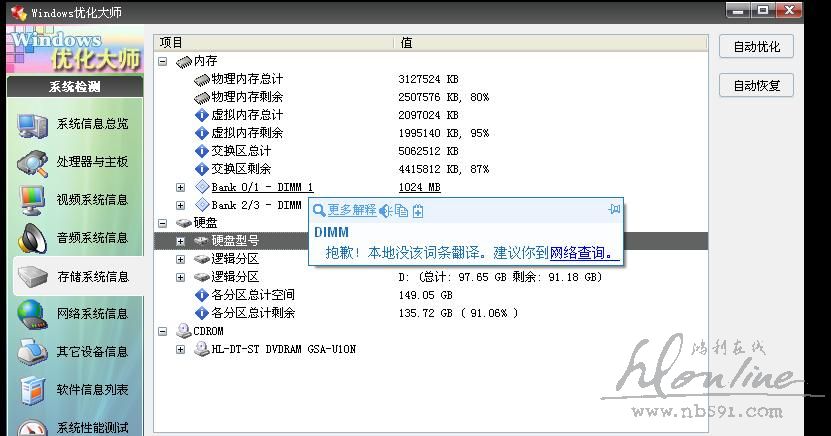Expand the 逻辑分区 D: node
Screen dimensions: 831x436
181,278
